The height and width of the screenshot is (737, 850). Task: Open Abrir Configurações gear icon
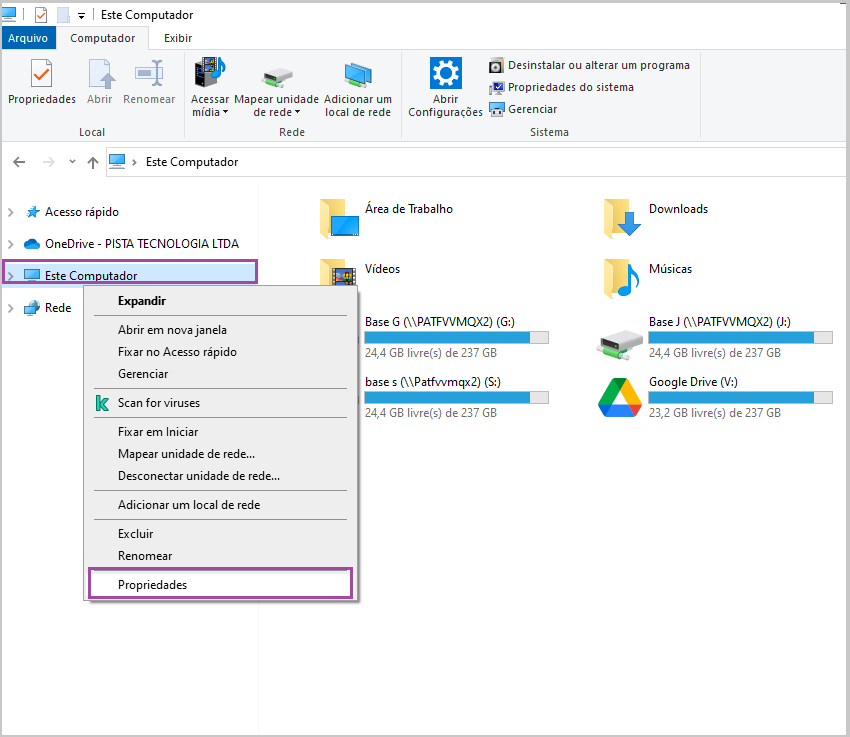pos(445,76)
